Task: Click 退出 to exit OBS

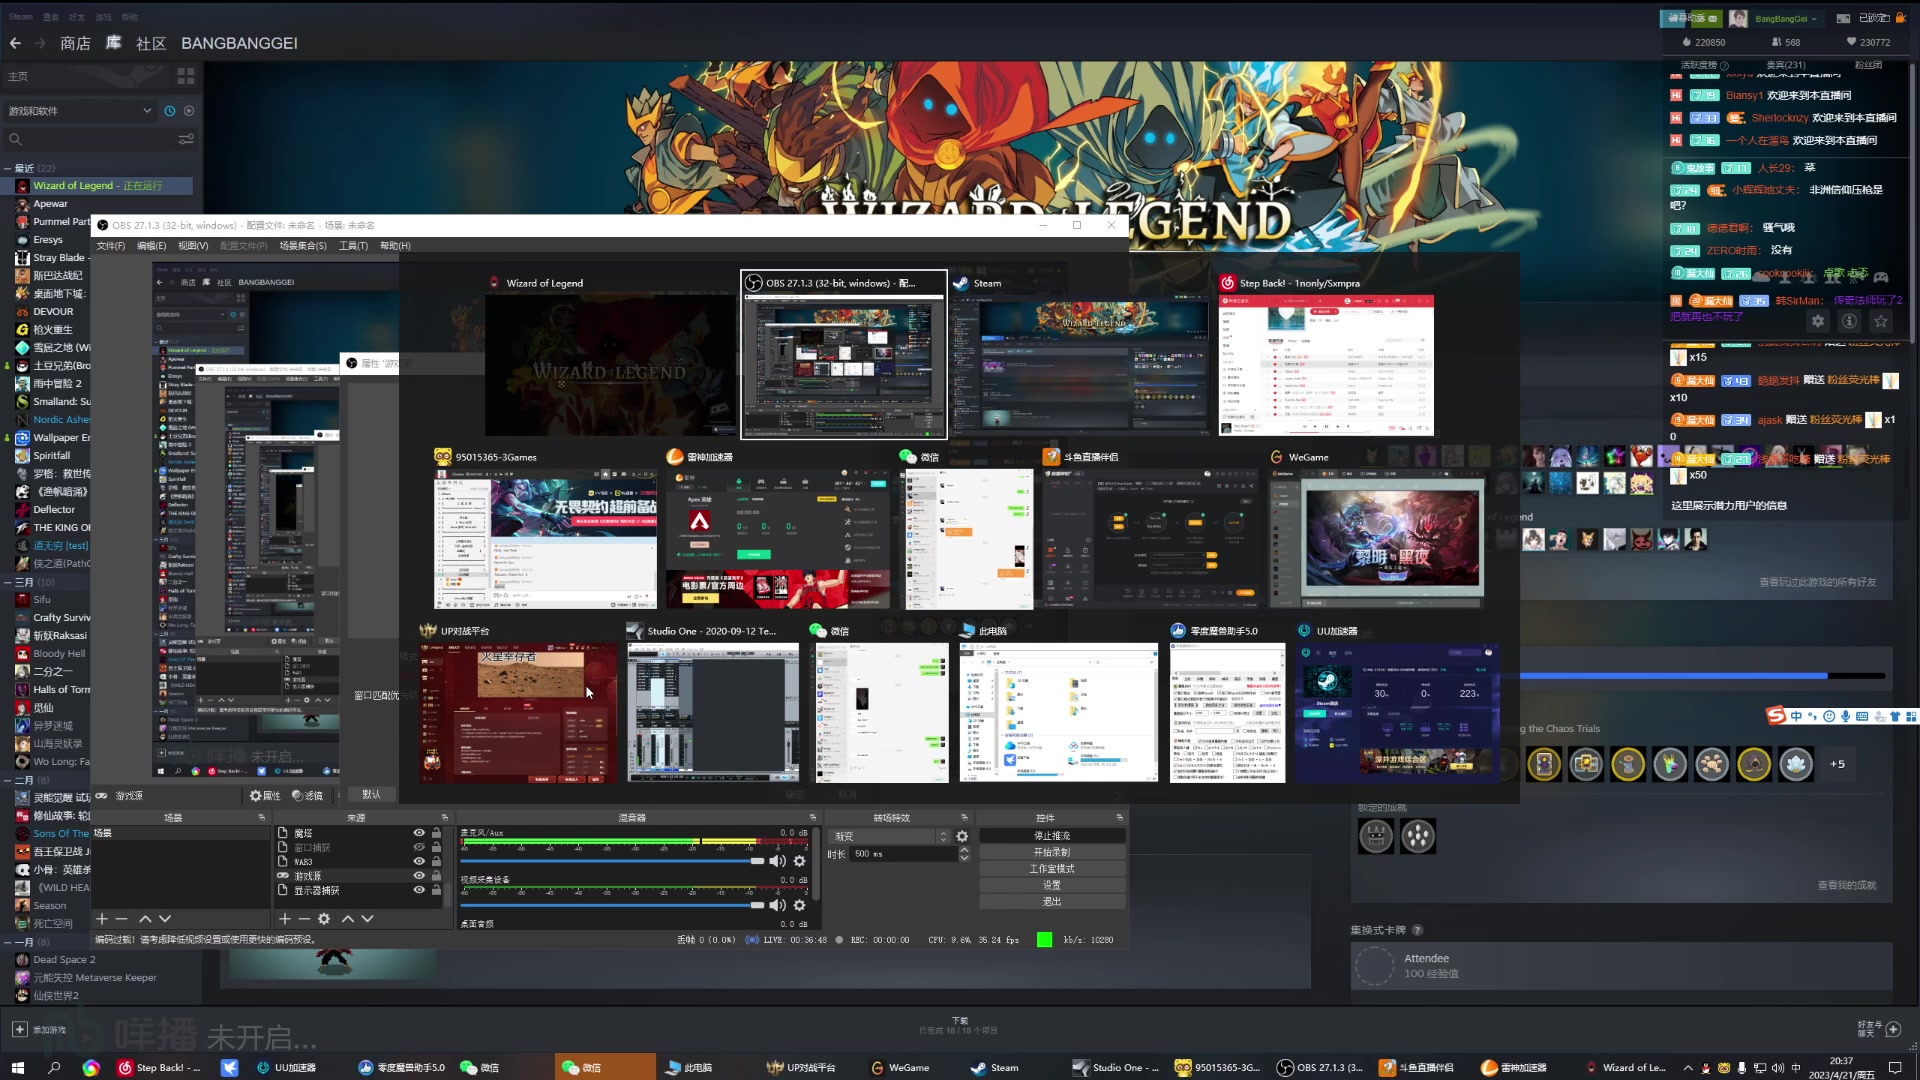Action: pos(1052,902)
